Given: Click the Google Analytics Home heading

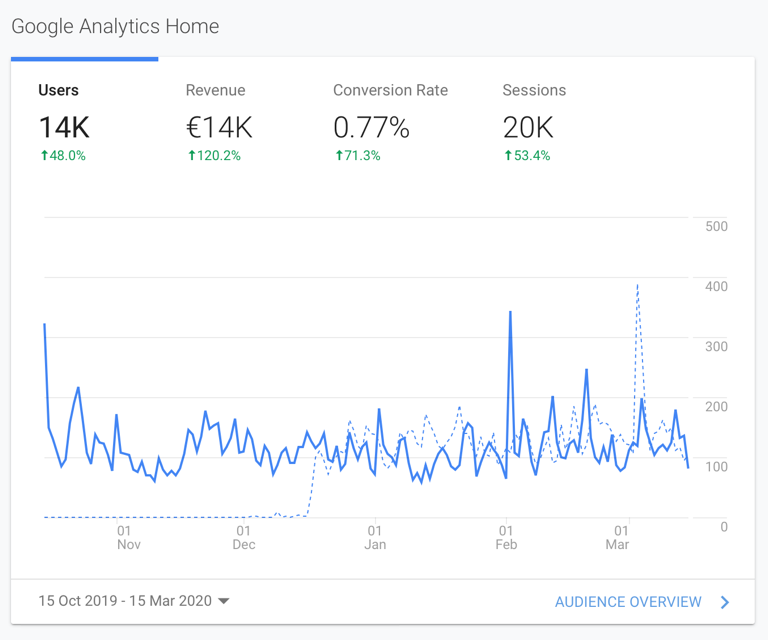Looking at the screenshot, I should pos(115,26).
